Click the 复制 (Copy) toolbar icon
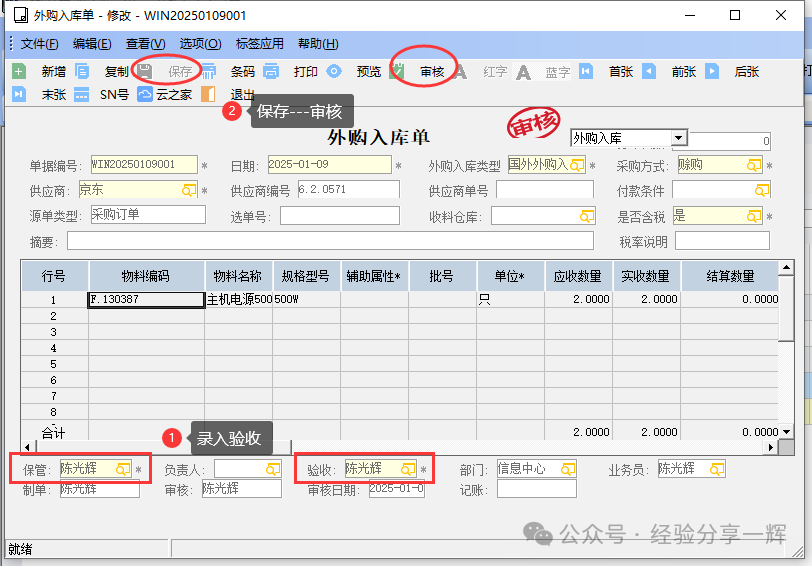 [x=83, y=72]
